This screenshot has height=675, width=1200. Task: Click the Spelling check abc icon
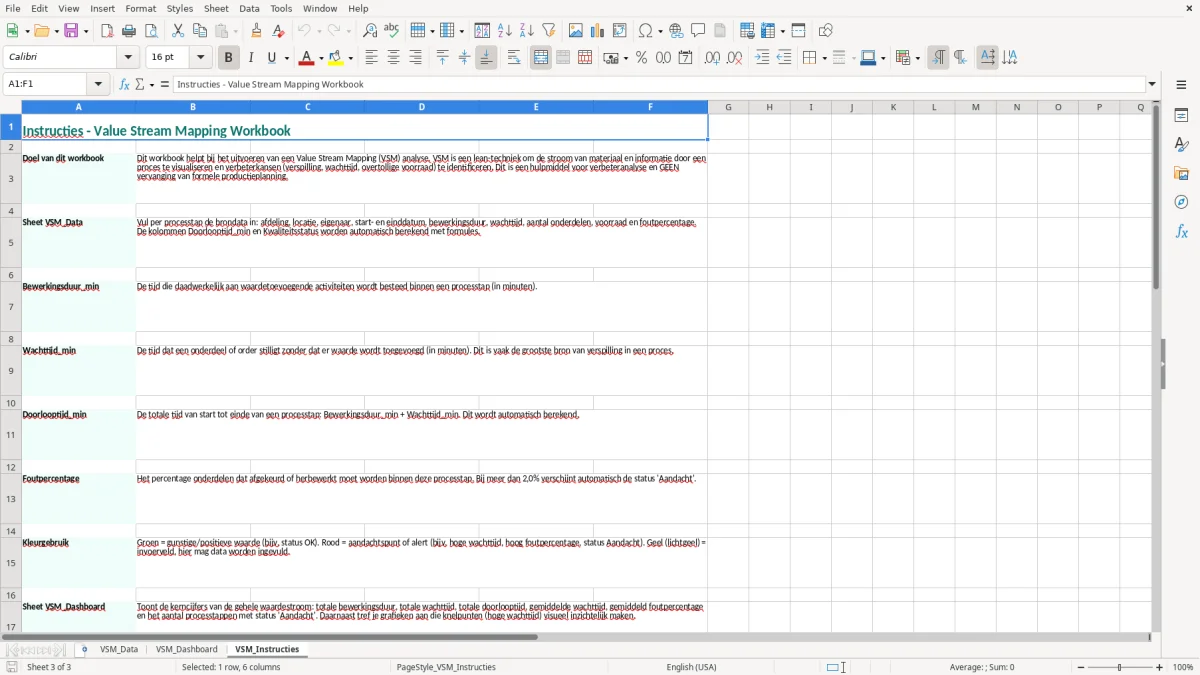tap(392, 31)
